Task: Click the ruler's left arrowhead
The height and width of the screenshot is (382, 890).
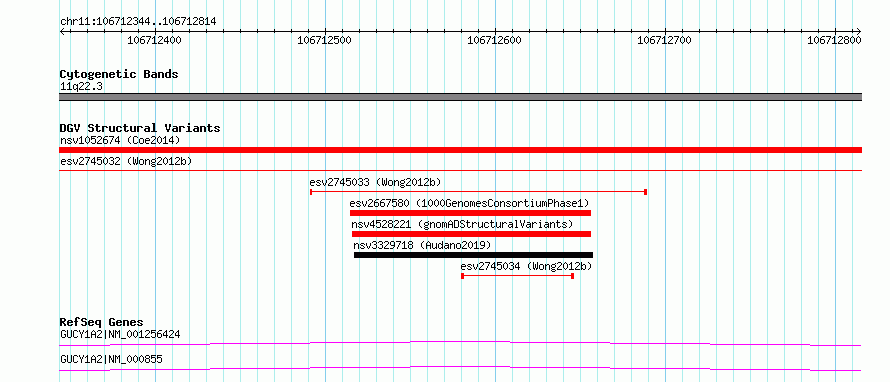Action: (62, 31)
